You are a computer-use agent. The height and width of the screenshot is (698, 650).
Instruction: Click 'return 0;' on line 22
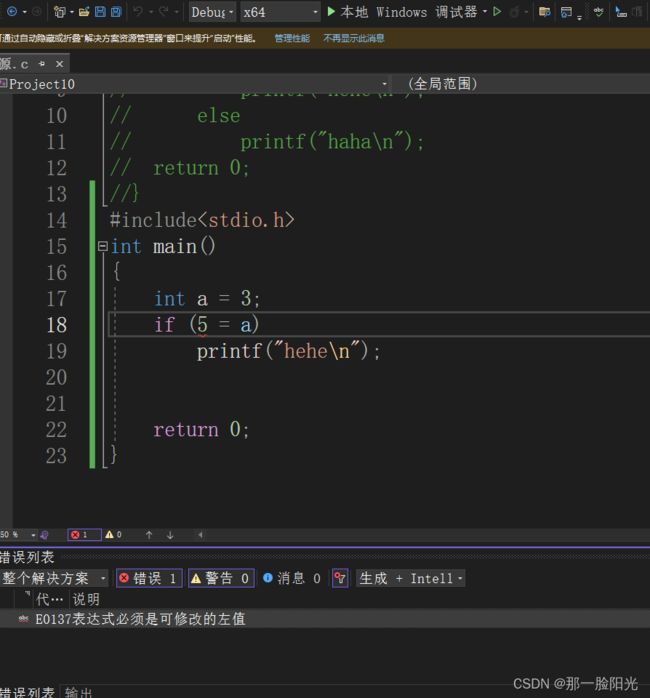point(201,430)
